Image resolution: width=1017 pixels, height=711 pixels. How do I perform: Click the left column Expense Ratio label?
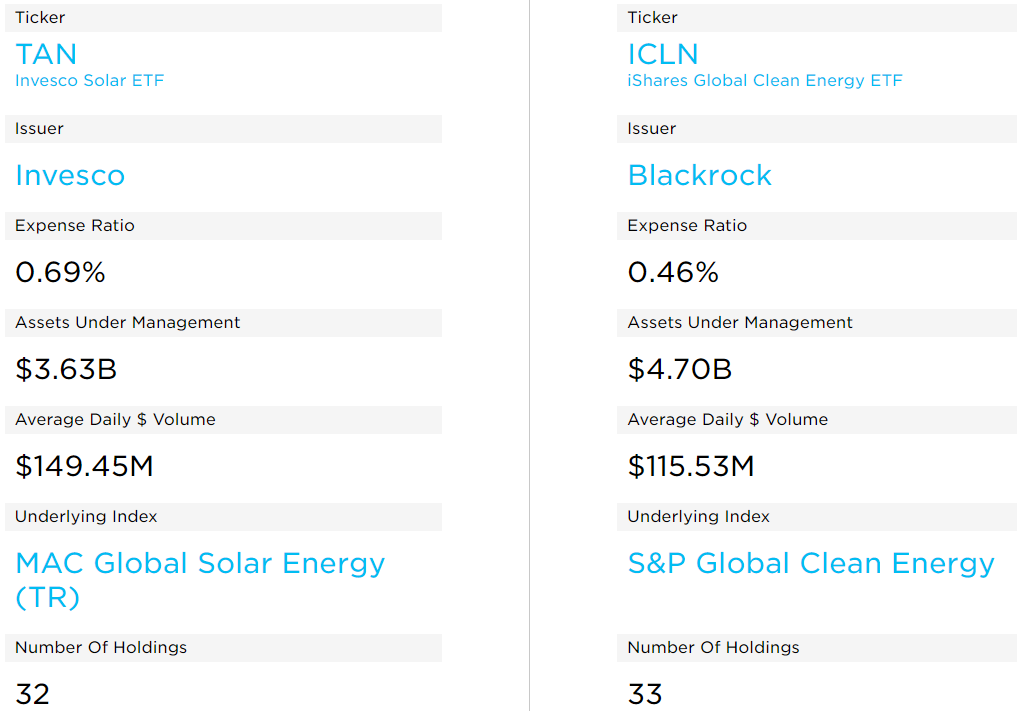tap(75, 226)
